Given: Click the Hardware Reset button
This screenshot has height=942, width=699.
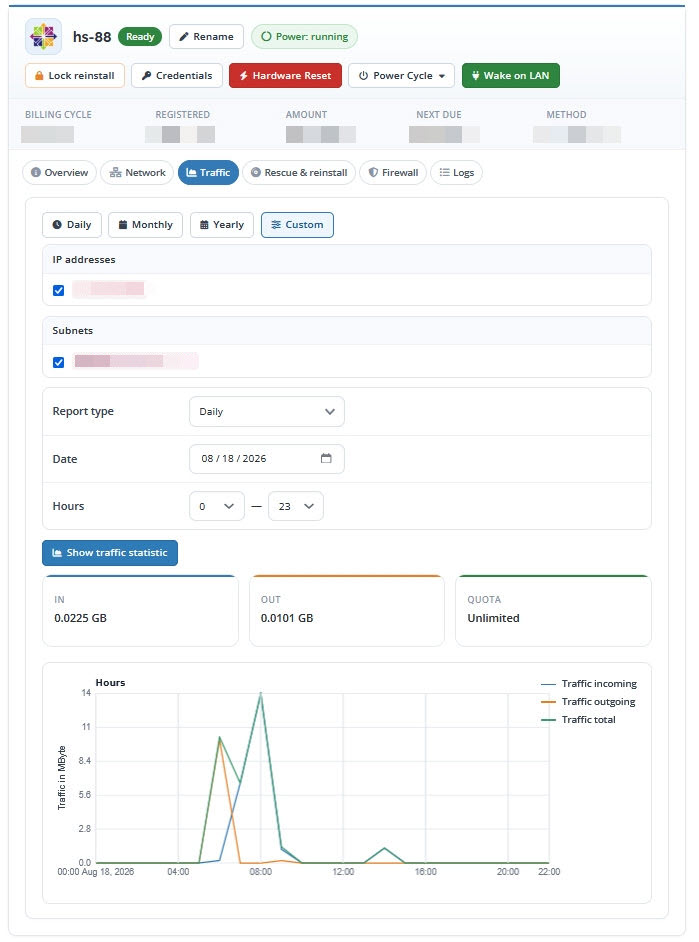Looking at the screenshot, I should [x=285, y=76].
